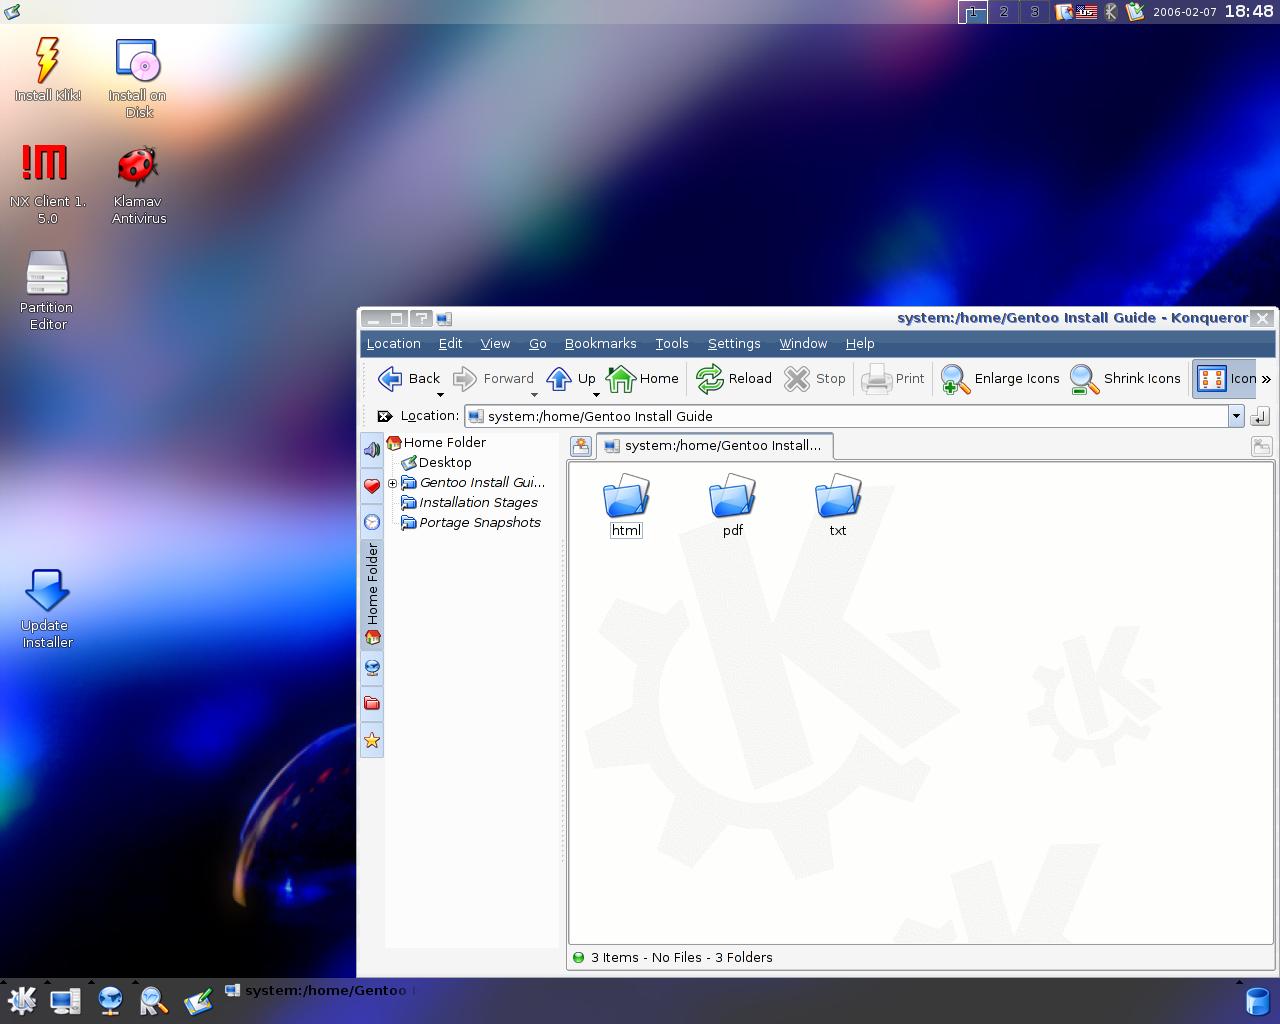Open the media player sidebar tab (speaker)
Viewport: 1280px width, 1024px height.
[372, 449]
